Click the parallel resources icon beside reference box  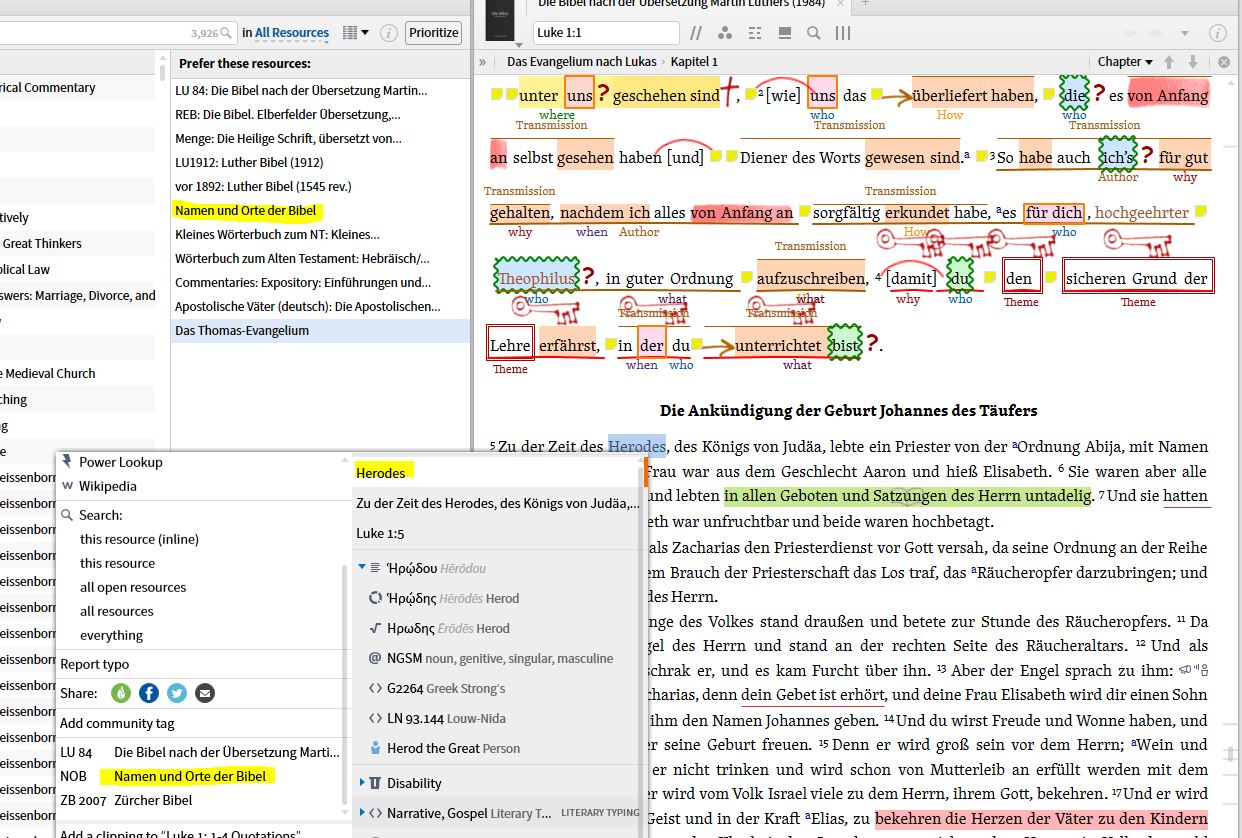[x=696, y=33]
